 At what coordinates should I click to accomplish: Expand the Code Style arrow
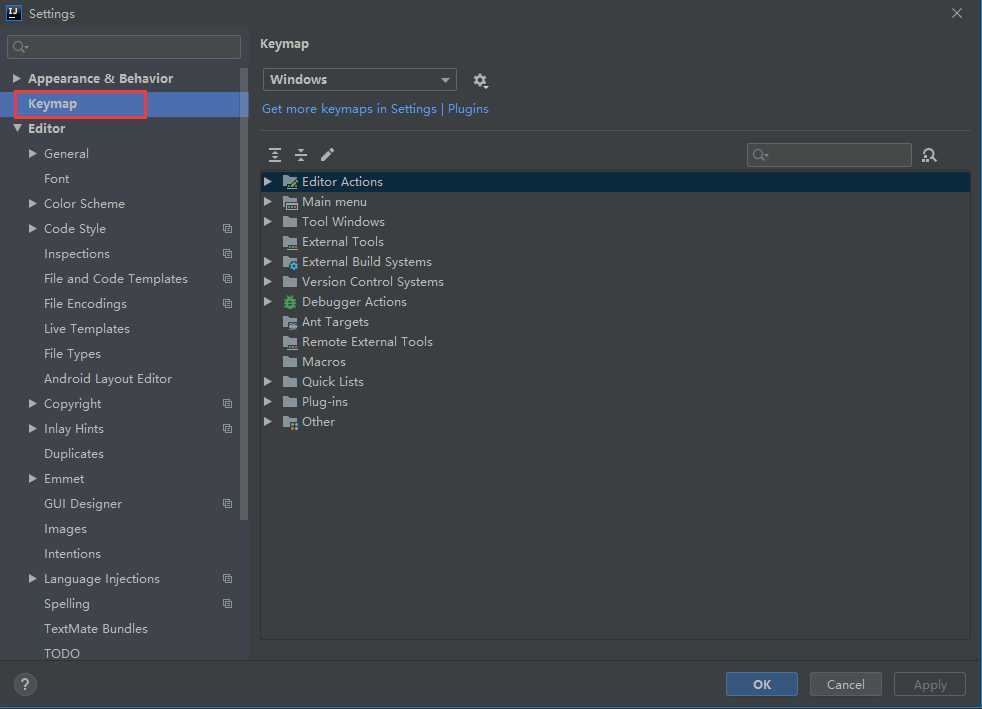[33, 229]
